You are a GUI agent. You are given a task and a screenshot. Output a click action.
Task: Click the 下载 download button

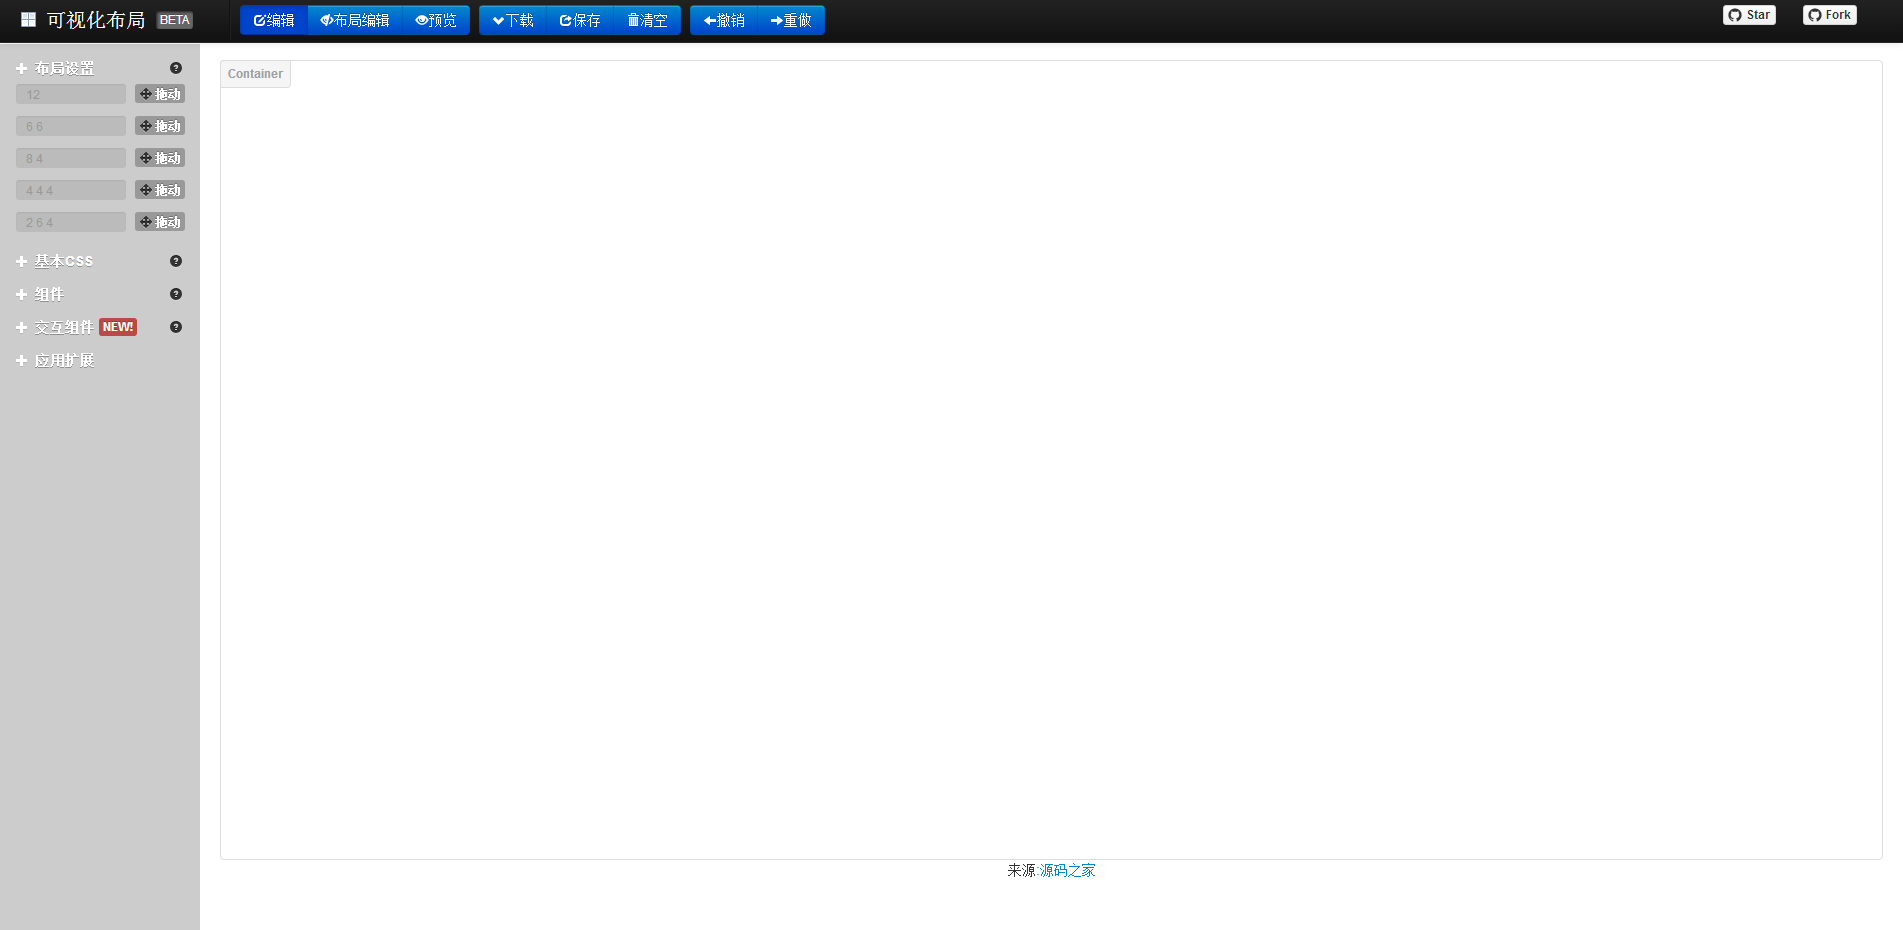pos(513,20)
